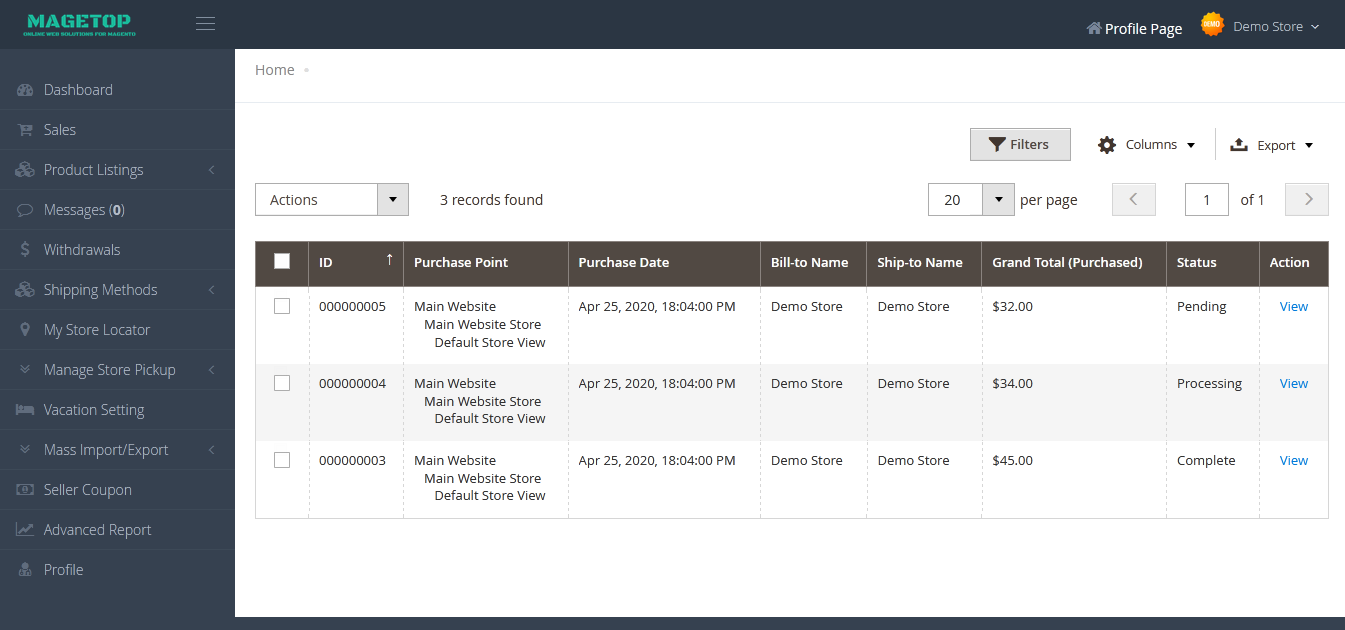Open the Messages menu item
1345x630 pixels.
click(x=84, y=210)
